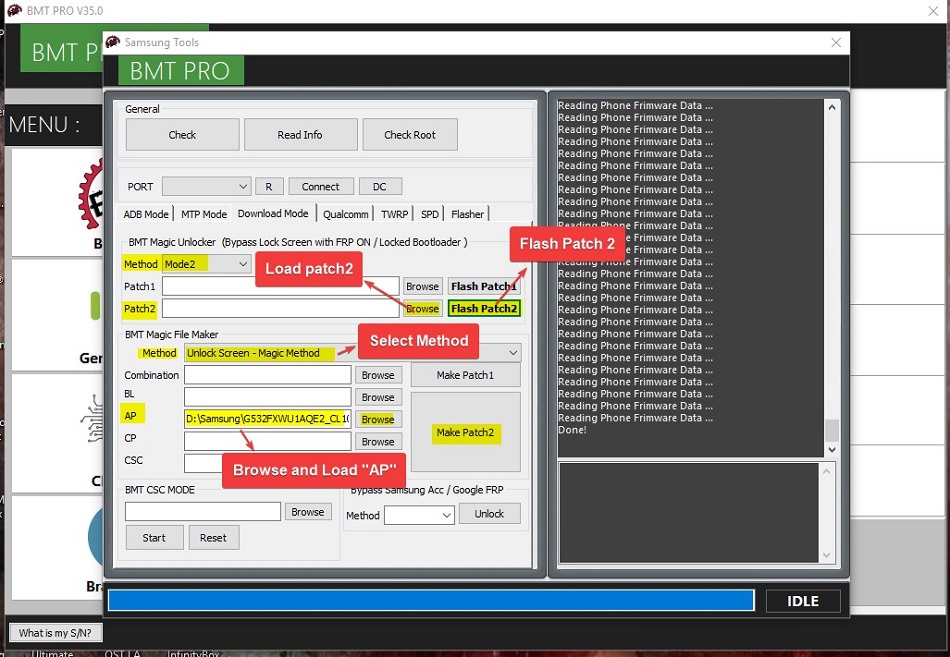
Task: Browse for the CP file
Action: pos(378,442)
